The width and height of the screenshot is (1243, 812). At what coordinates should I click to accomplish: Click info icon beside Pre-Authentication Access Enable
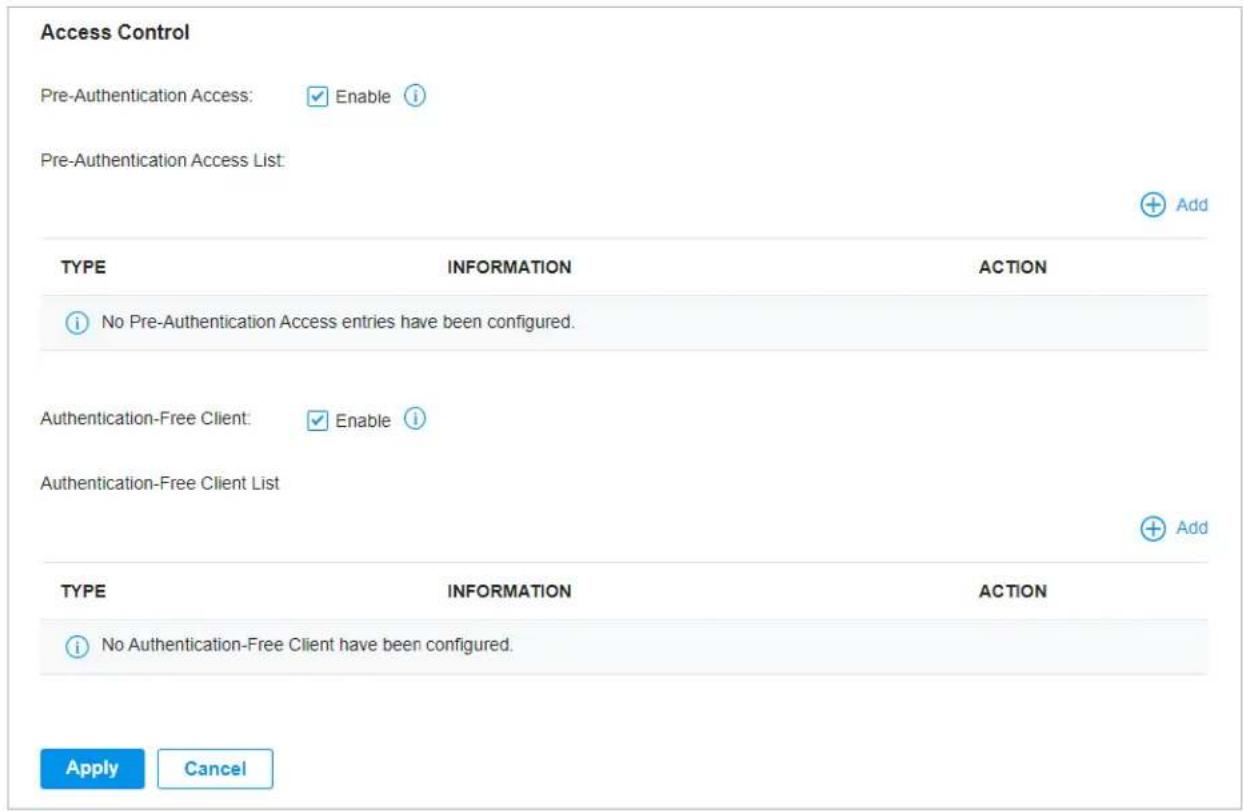(x=415, y=97)
